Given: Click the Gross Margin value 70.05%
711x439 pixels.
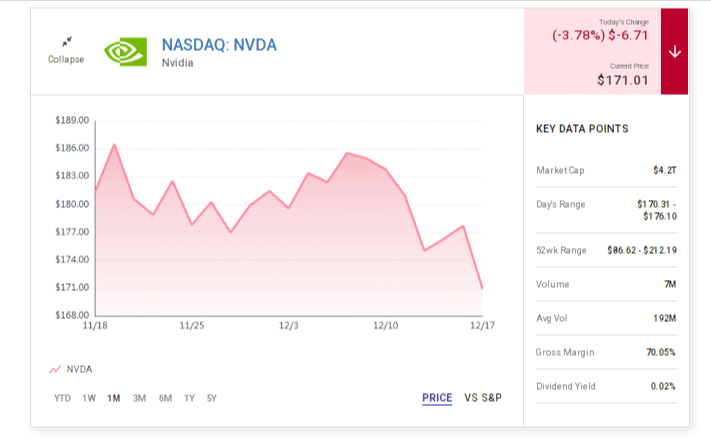Looking at the screenshot, I should (661, 352).
